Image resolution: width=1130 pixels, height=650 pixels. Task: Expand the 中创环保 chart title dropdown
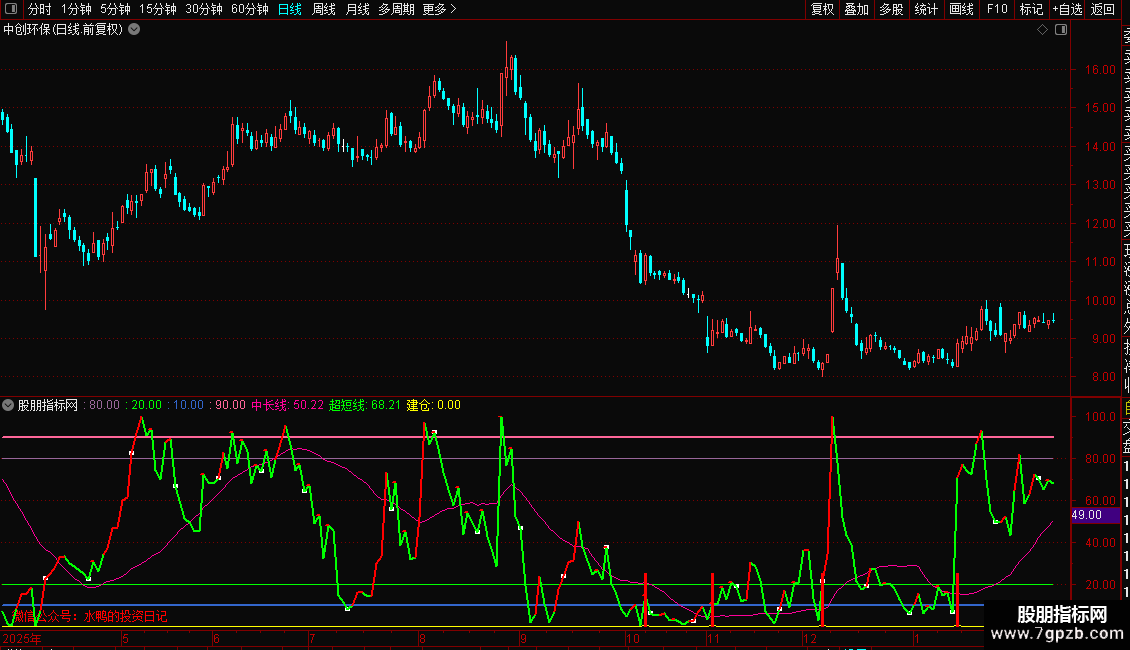pyautogui.click(x=135, y=30)
